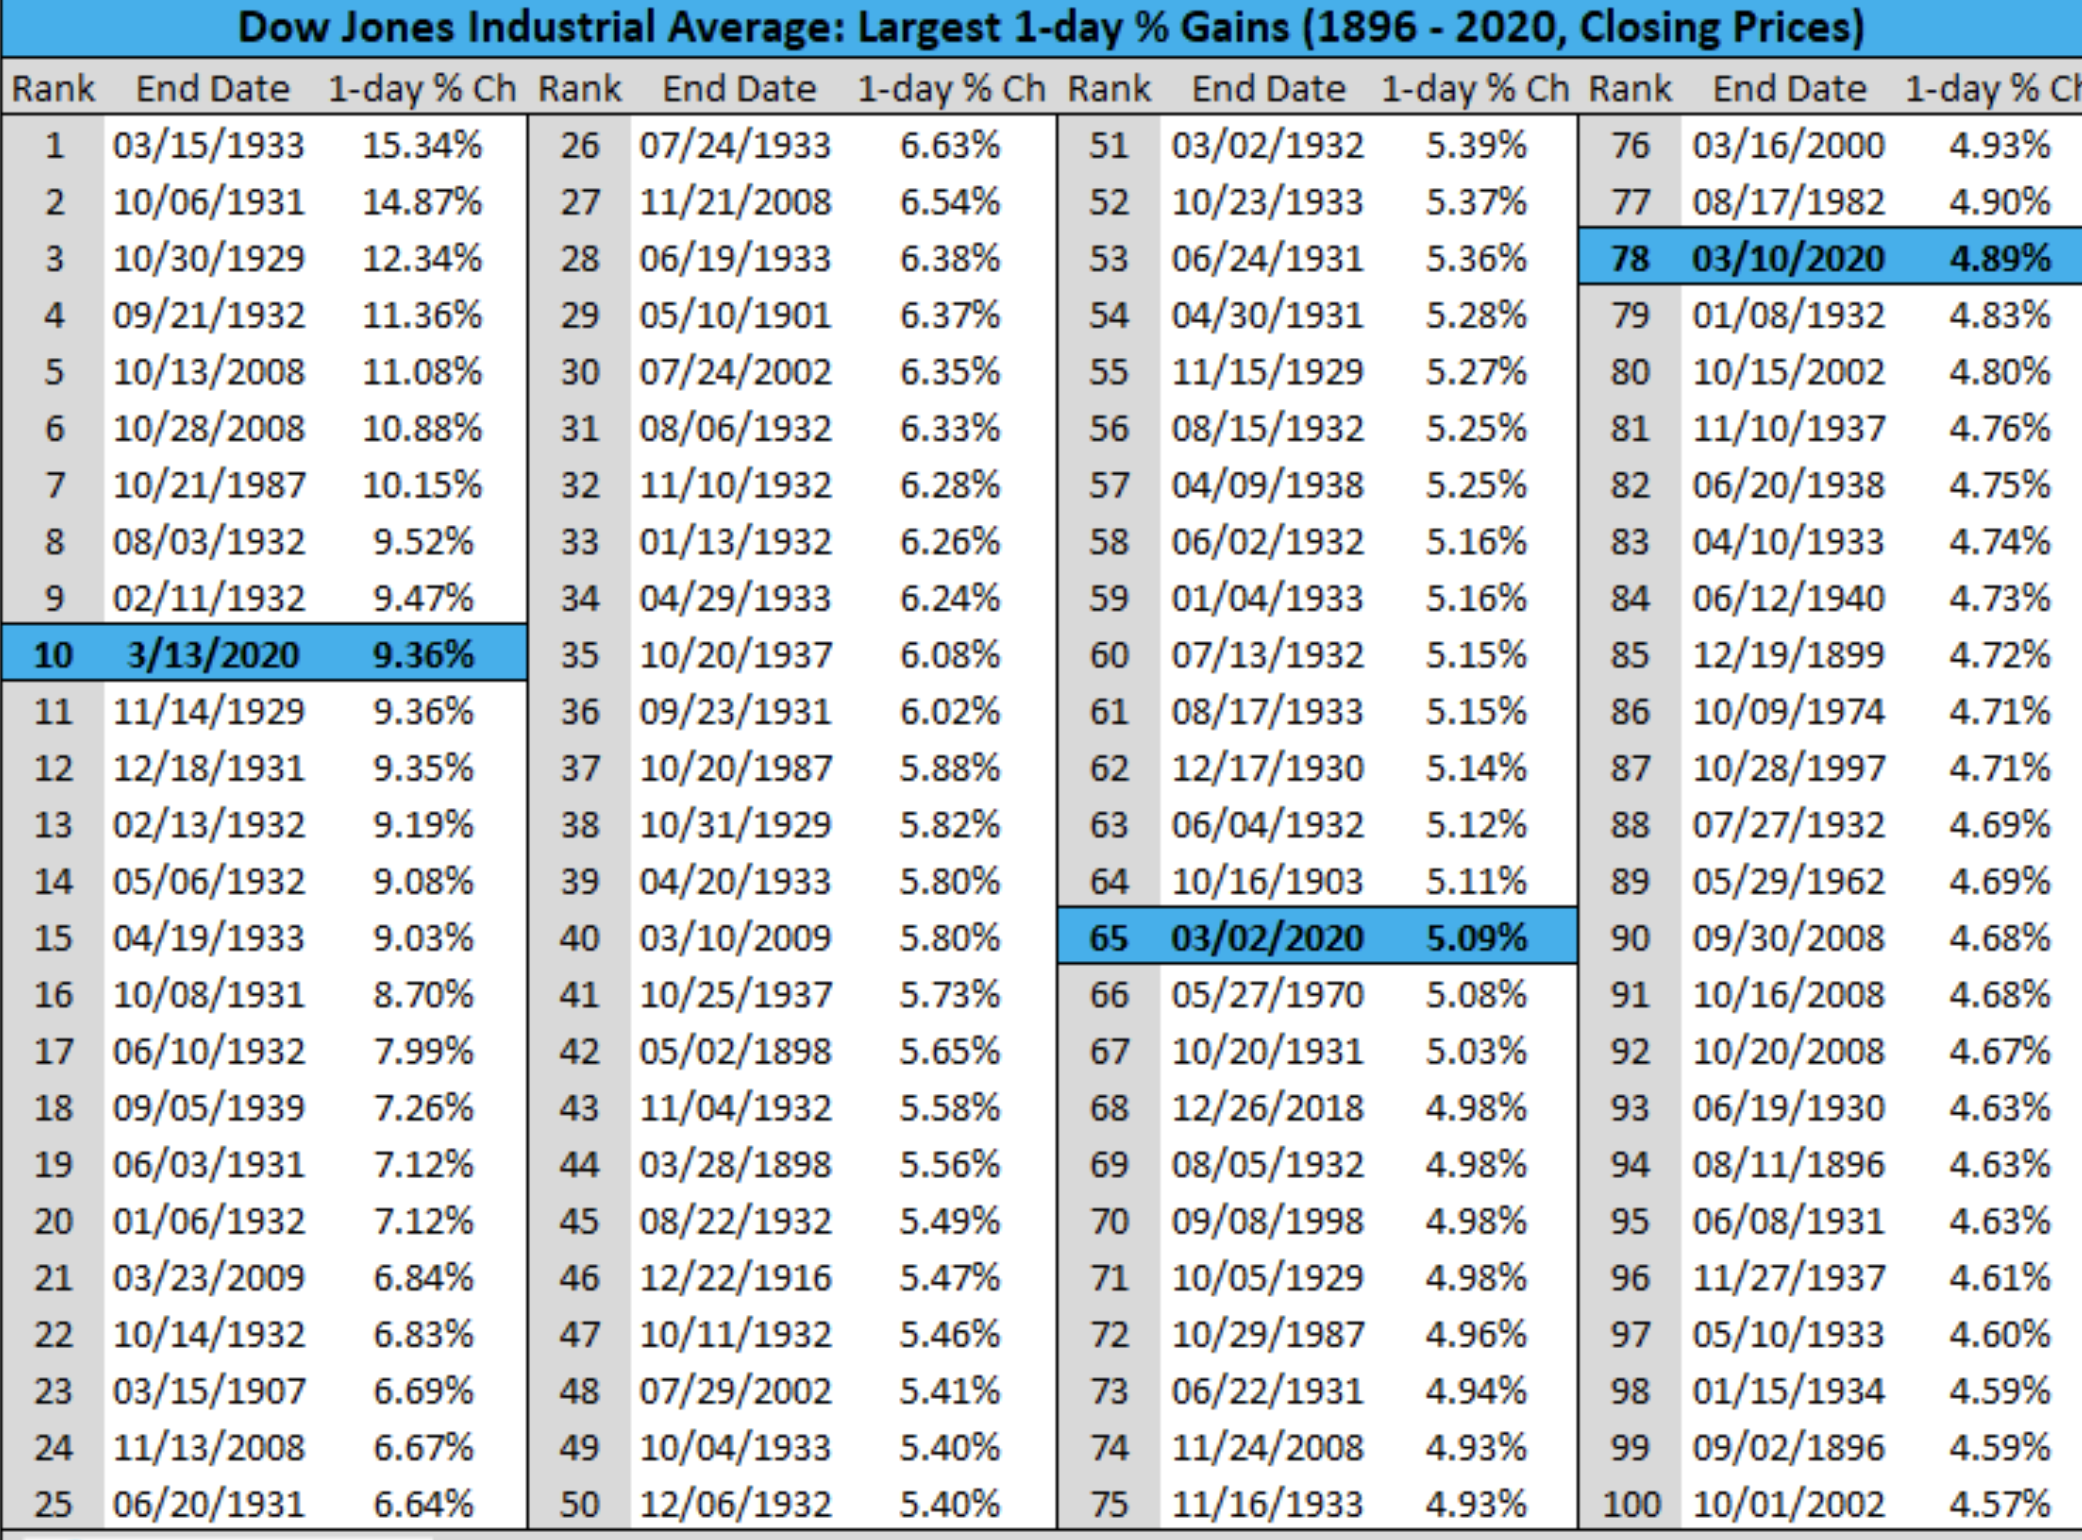
Task: Select the 07/24/1933 date cell
Action: click(x=735, y=145)
